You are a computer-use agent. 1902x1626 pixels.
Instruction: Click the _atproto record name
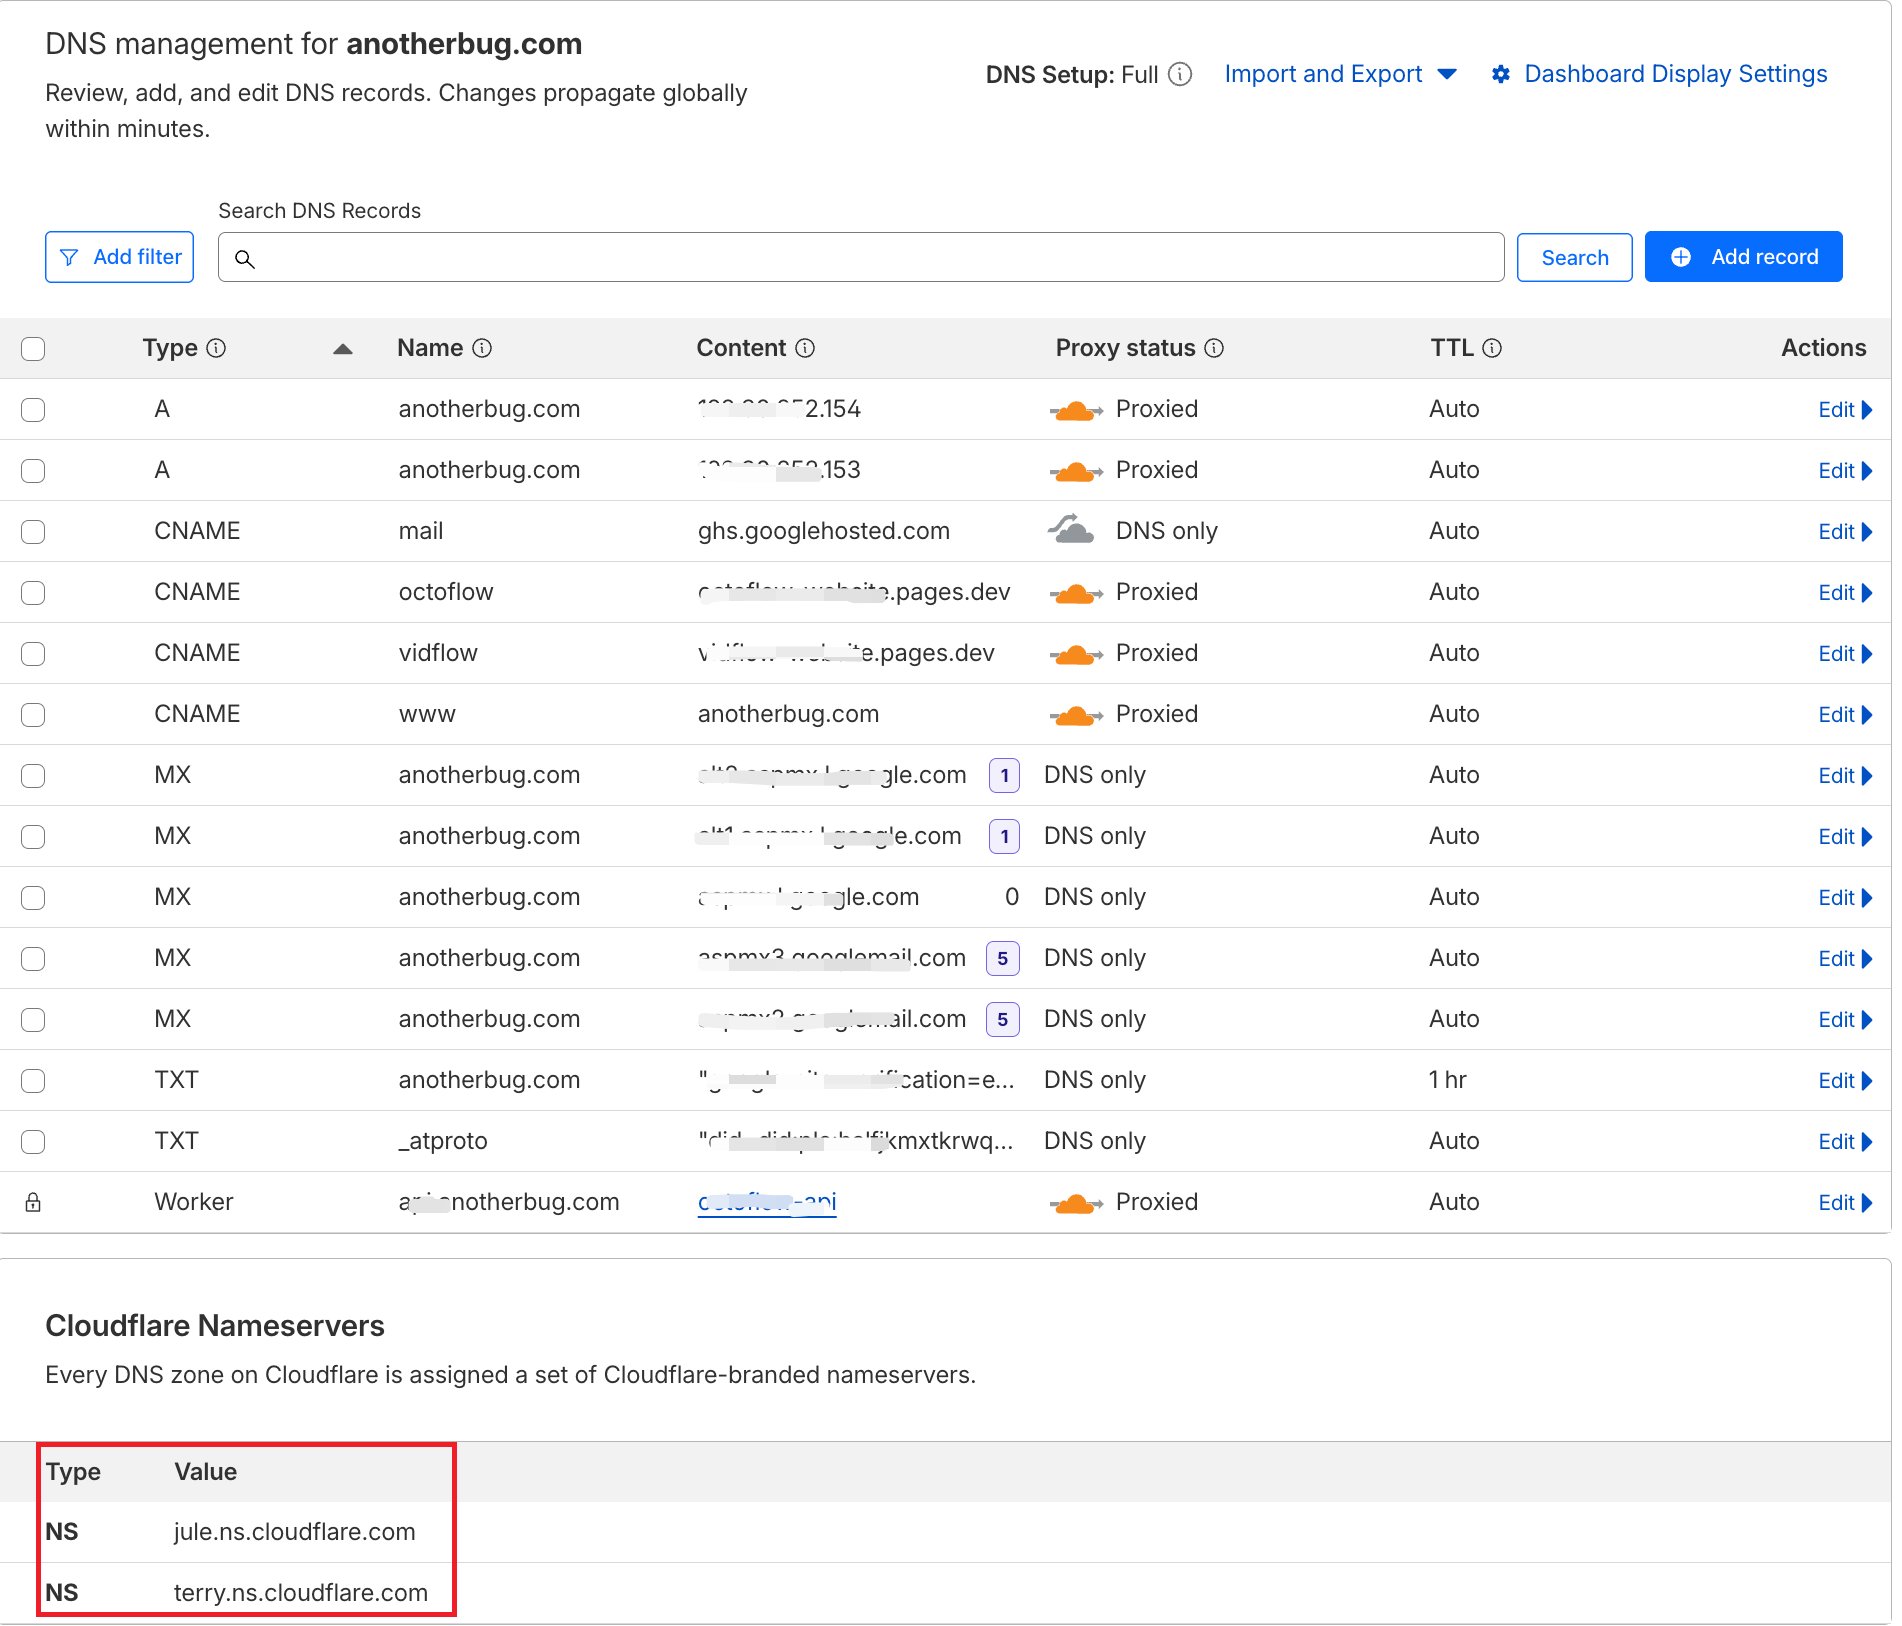[x=443, y=1141]
